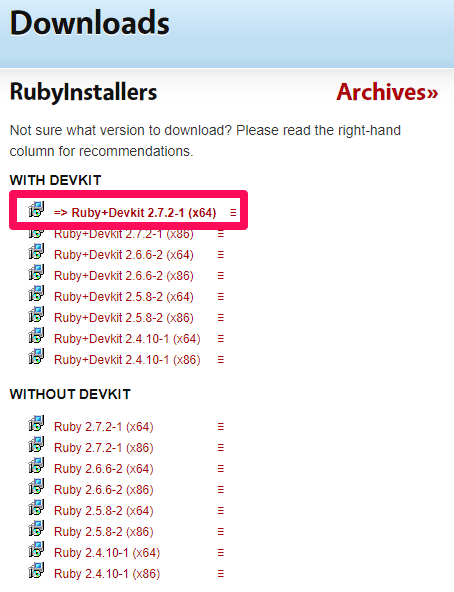Download Ruby+Devkit 2.7.2-1 (x64) link

tap(135, 213)
